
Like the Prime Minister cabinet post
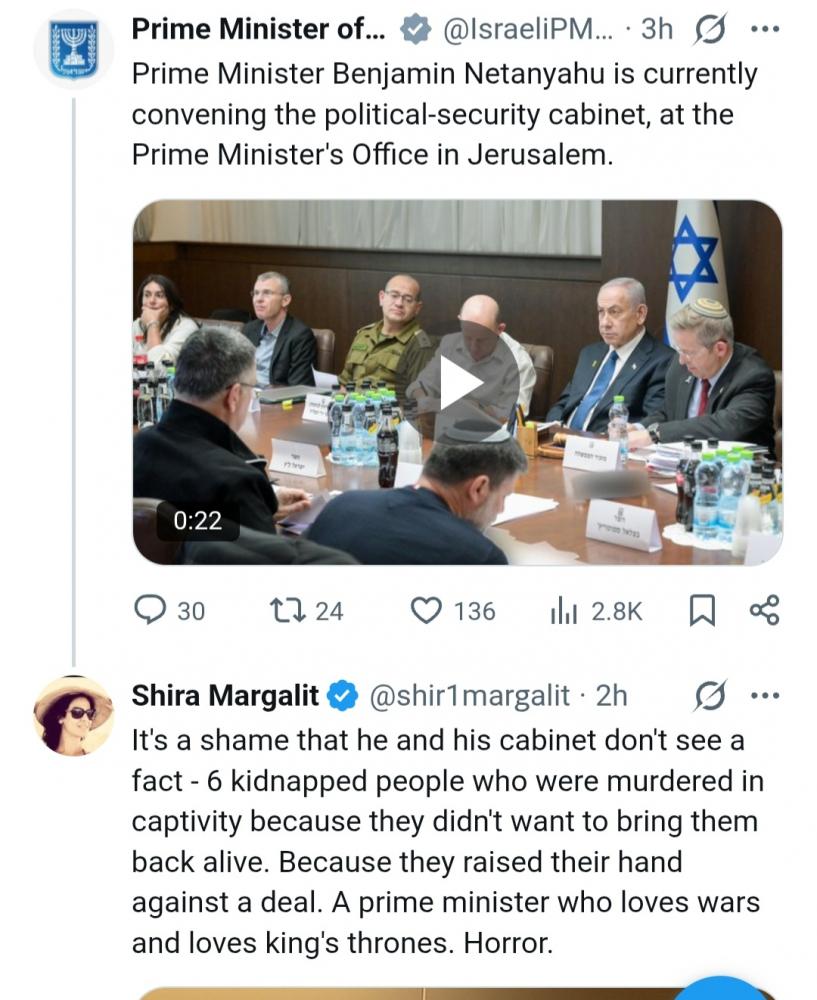[428, 610]
